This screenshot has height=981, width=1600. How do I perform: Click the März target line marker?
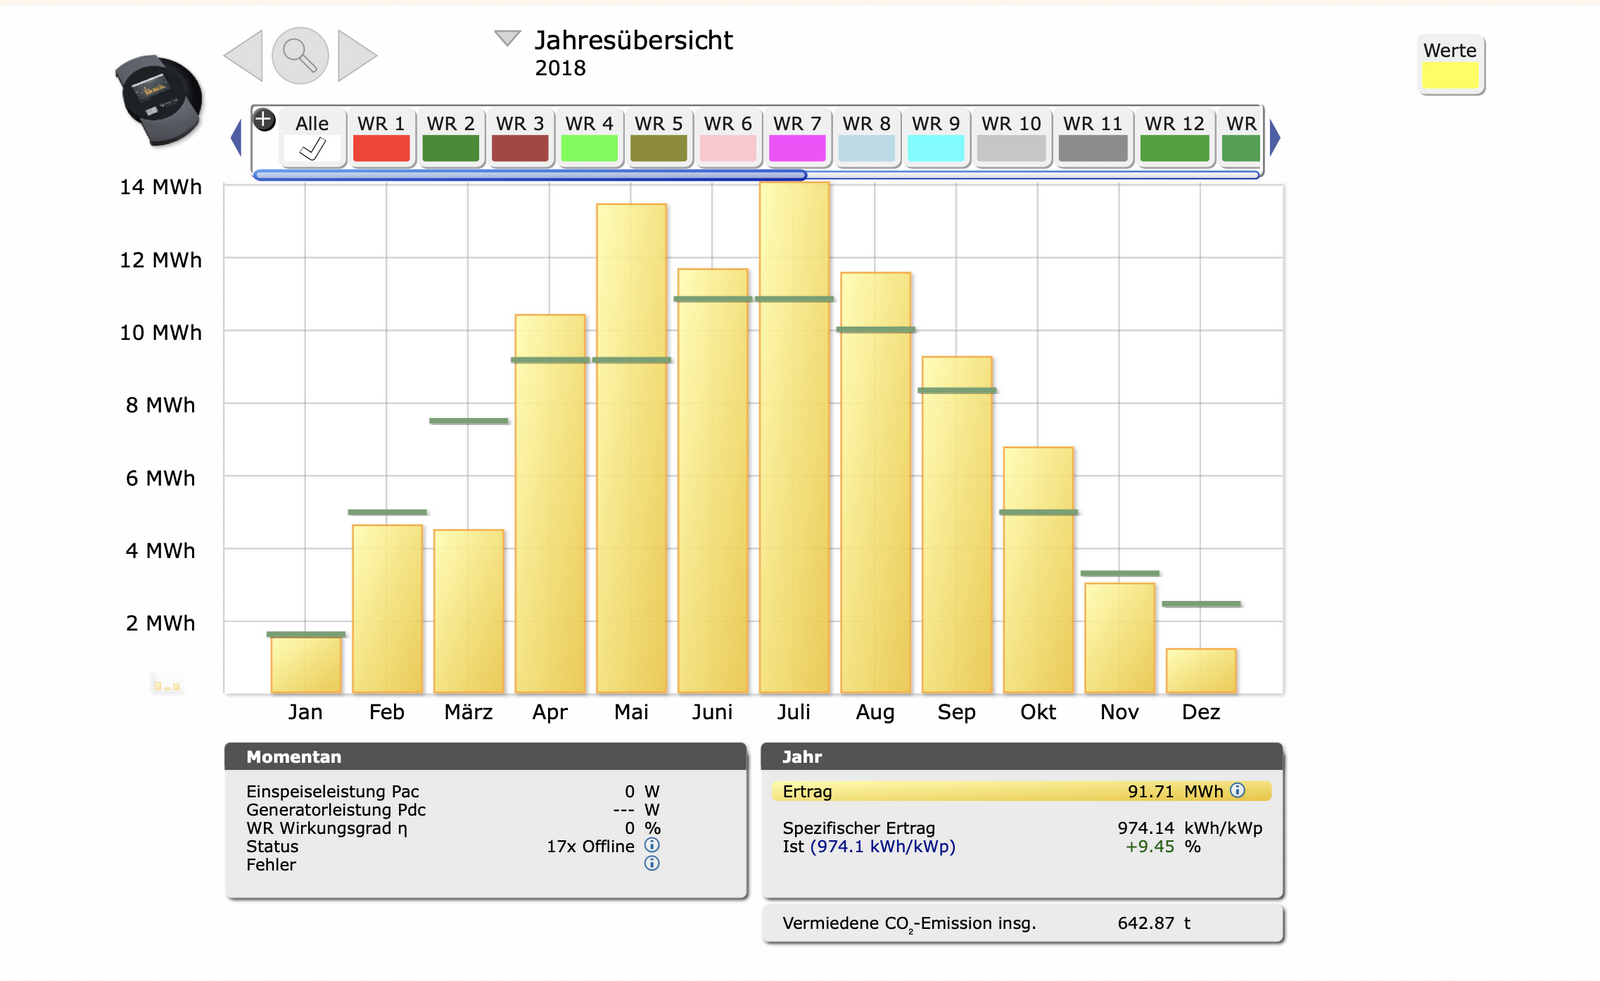(469, 421)
